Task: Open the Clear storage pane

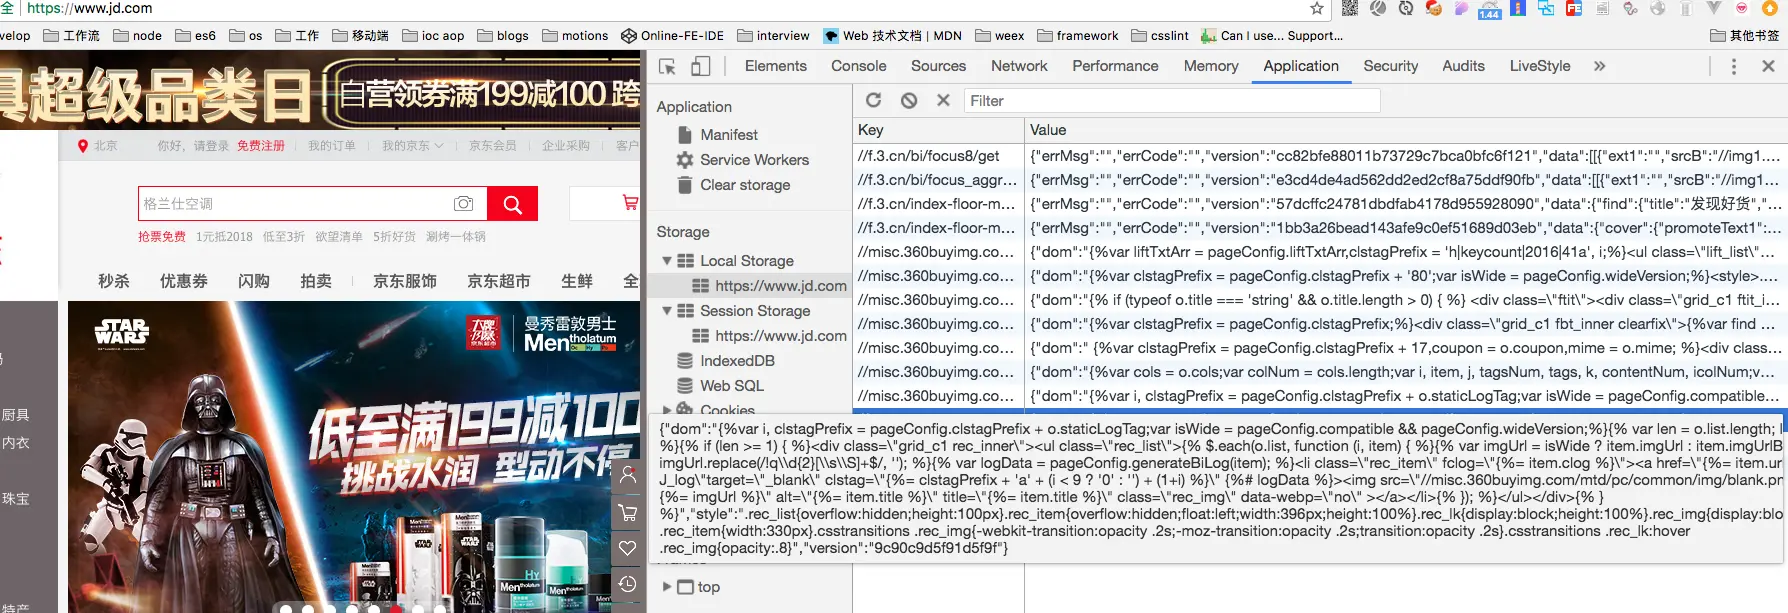Action: coord(744,185)
